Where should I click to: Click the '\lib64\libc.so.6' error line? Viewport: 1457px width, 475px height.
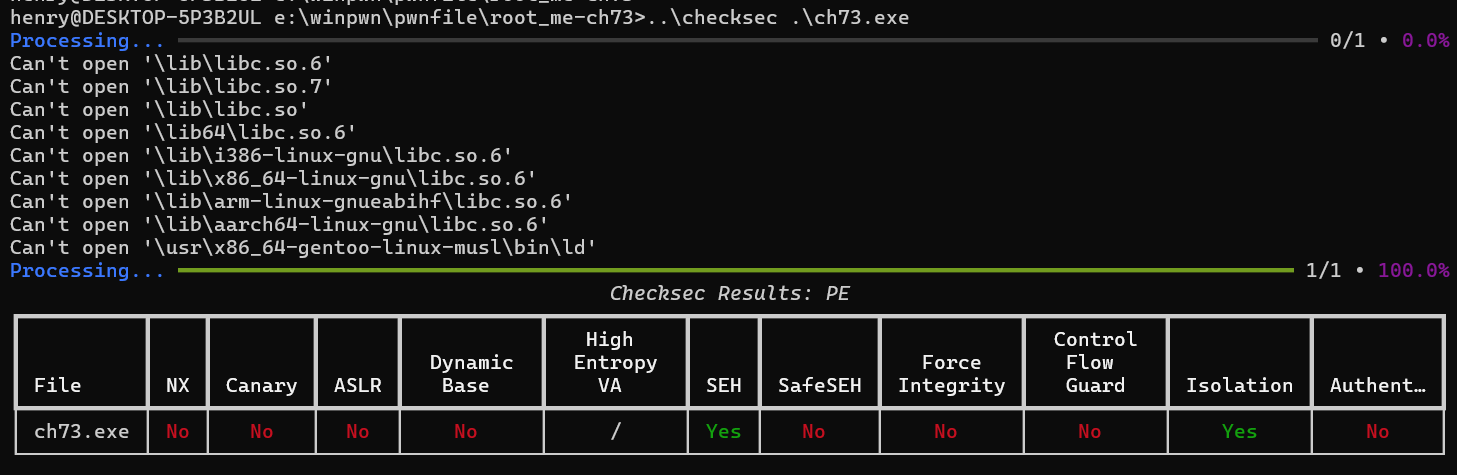point(183,132)
